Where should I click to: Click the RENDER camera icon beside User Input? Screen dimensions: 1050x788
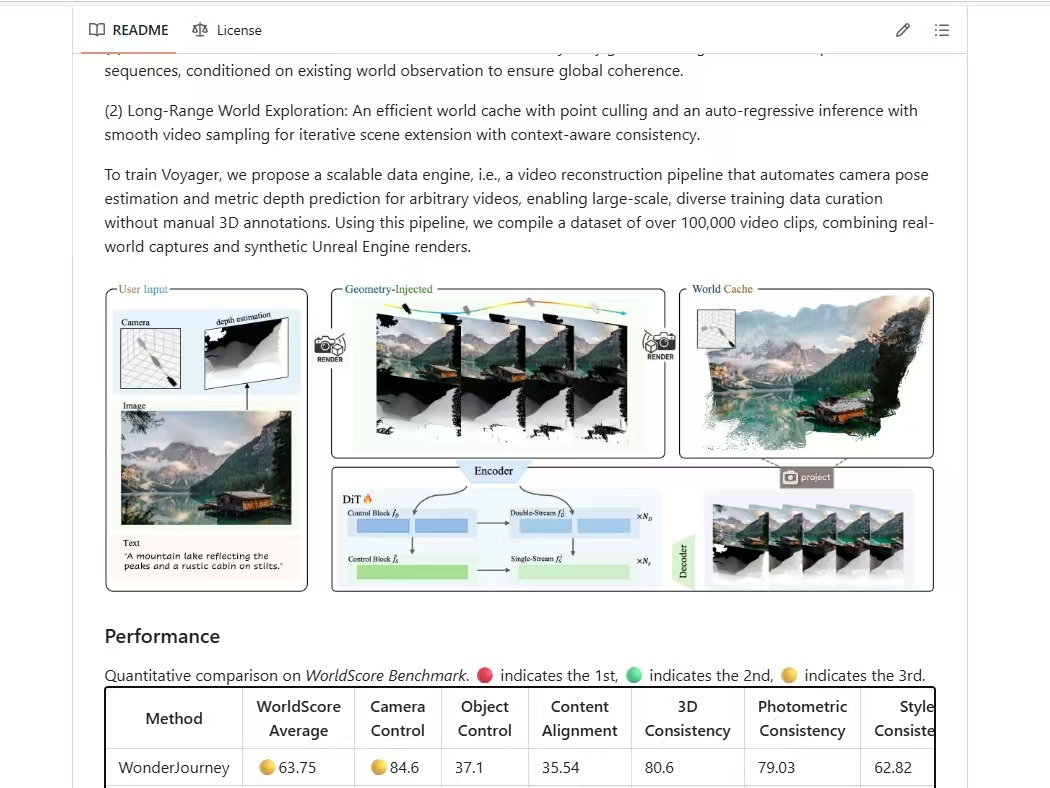tap(329, 348)
